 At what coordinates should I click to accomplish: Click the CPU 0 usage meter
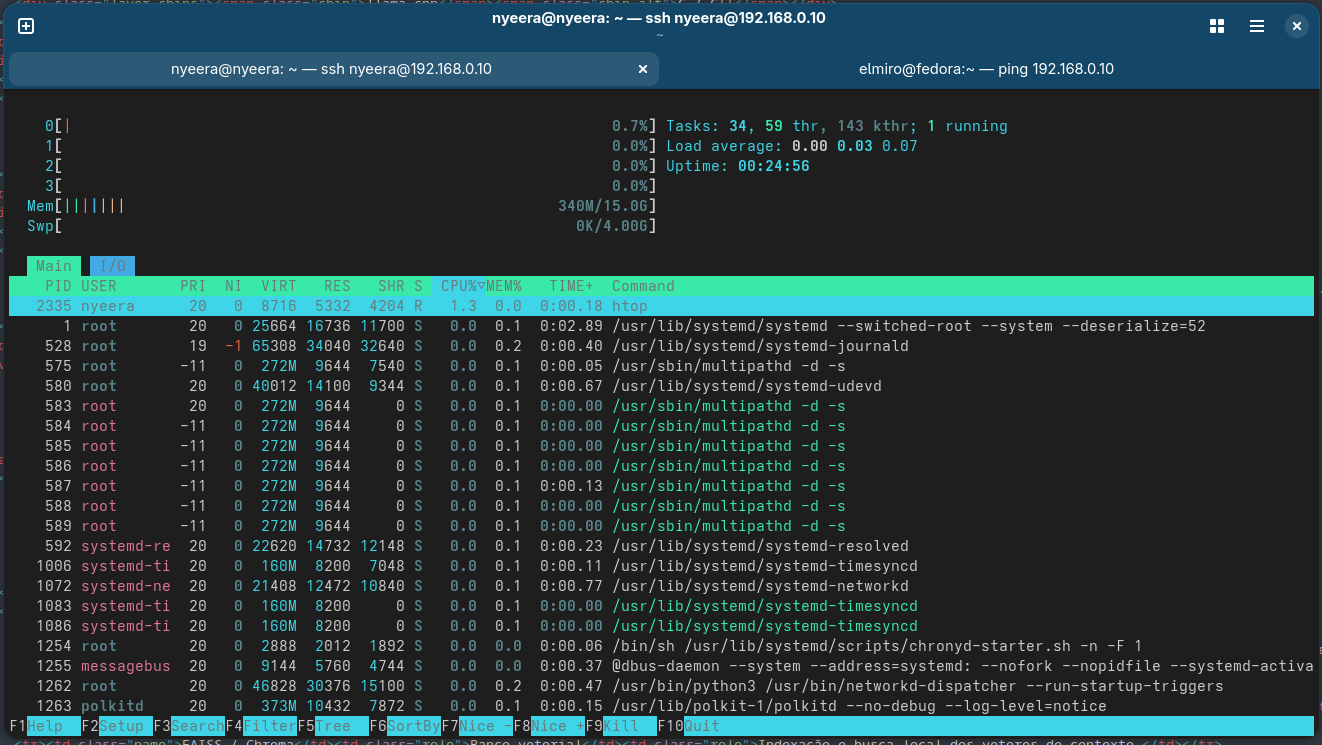(x=350, y=126)
